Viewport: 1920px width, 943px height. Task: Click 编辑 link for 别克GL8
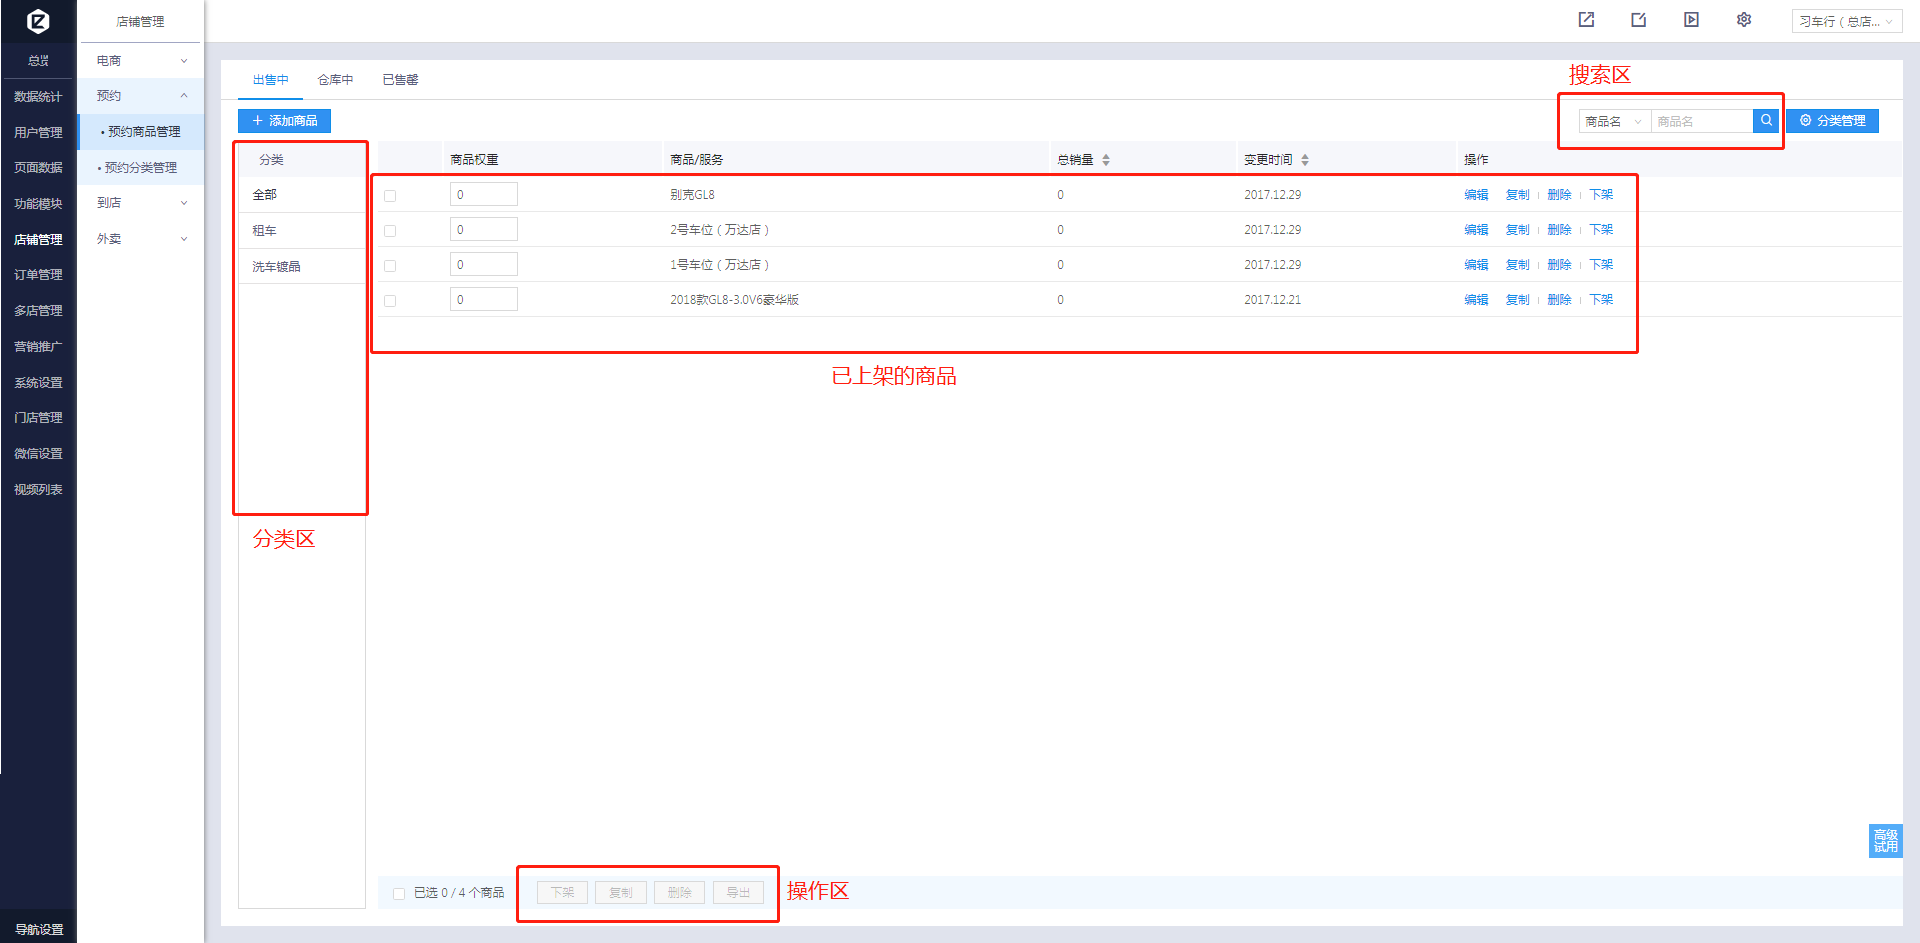coord(1476,195)
